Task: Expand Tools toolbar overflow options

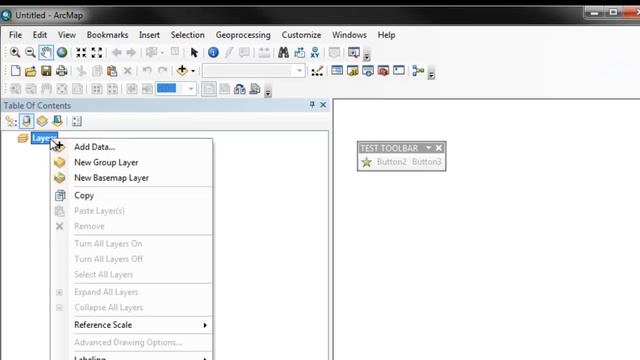Action: coord(367,55)
